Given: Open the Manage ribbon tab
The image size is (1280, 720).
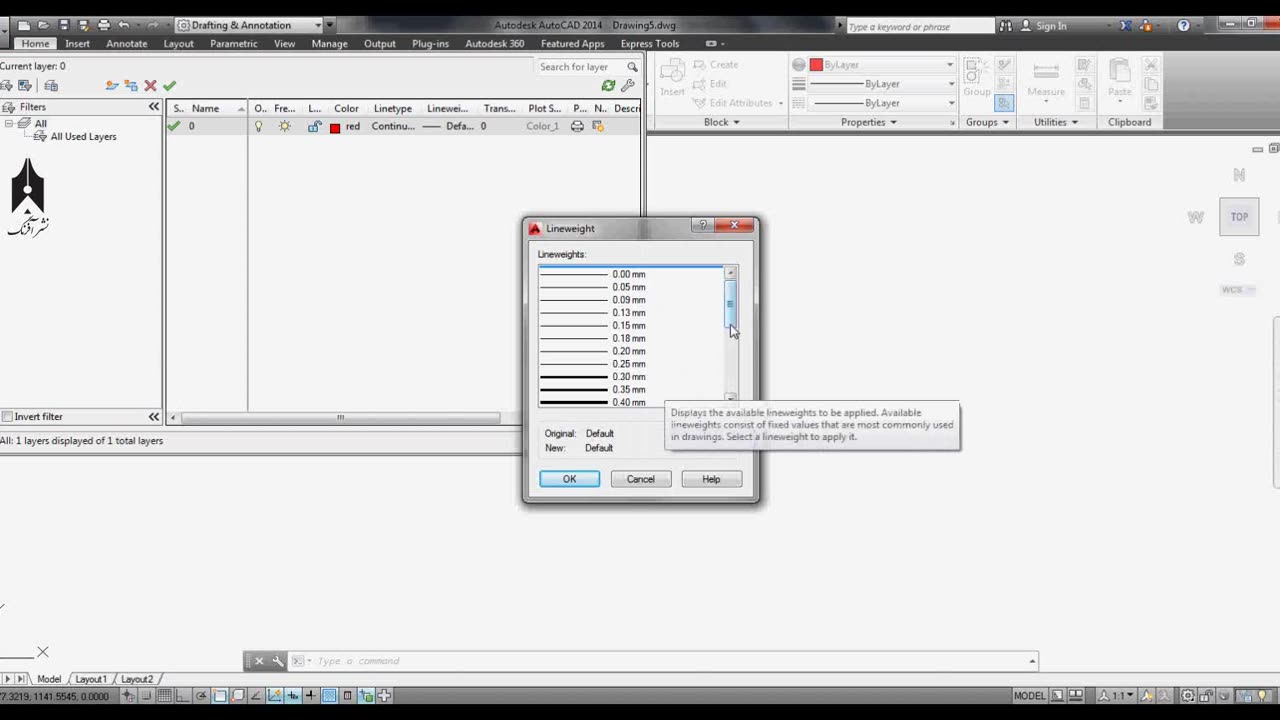Looking at the screenshot, I should (329, 44).
